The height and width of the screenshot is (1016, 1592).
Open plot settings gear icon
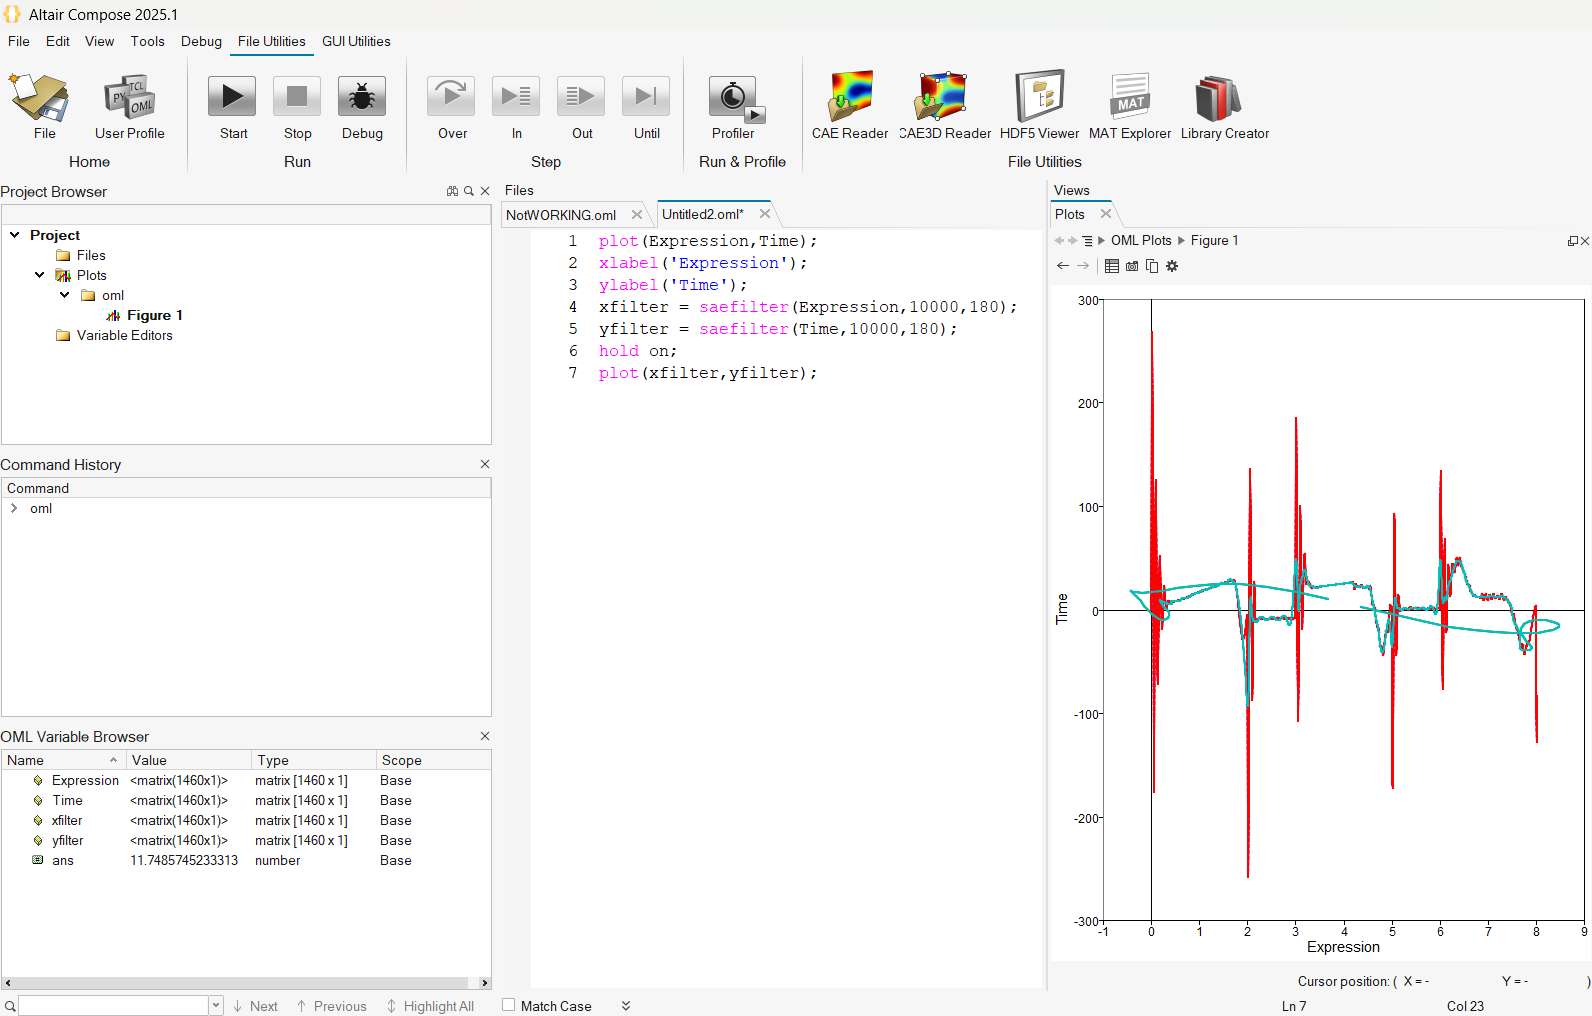coord(1172,266)
